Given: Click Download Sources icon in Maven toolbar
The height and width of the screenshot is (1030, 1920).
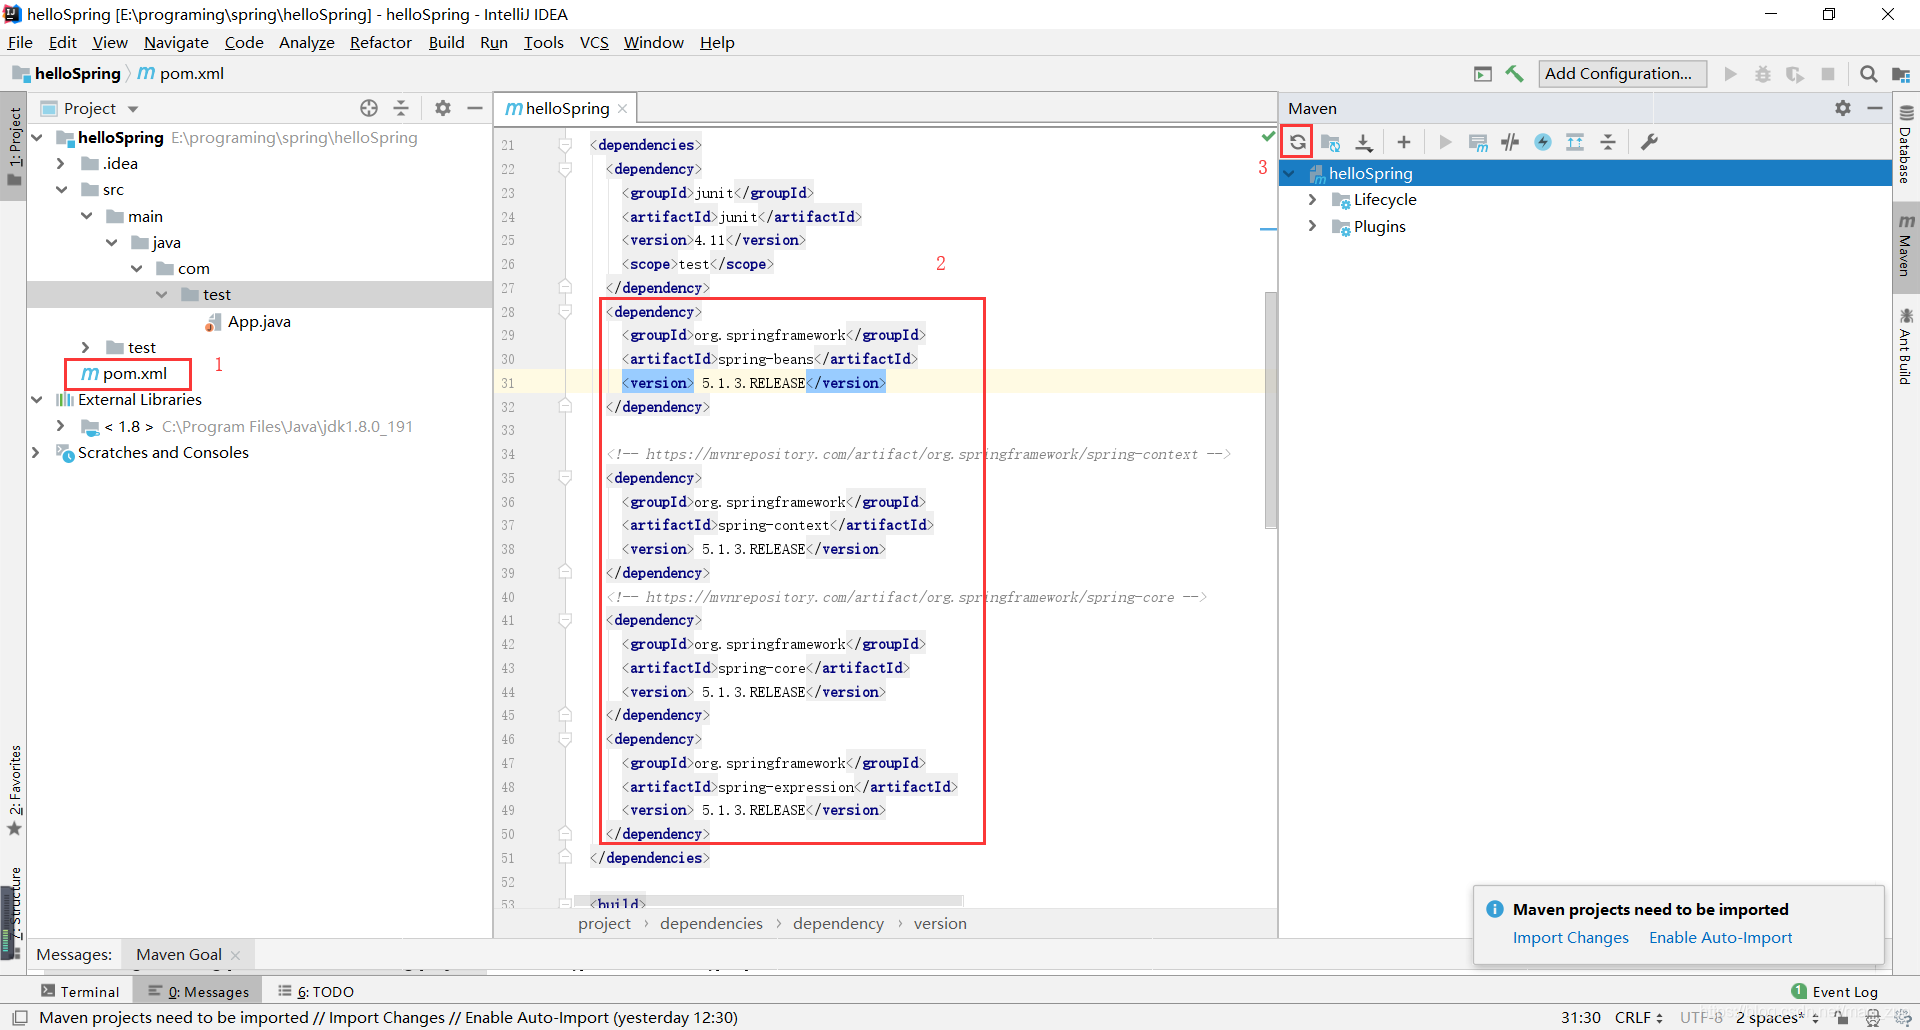Looking at the screenshot, I should (x=1363, y=142).
